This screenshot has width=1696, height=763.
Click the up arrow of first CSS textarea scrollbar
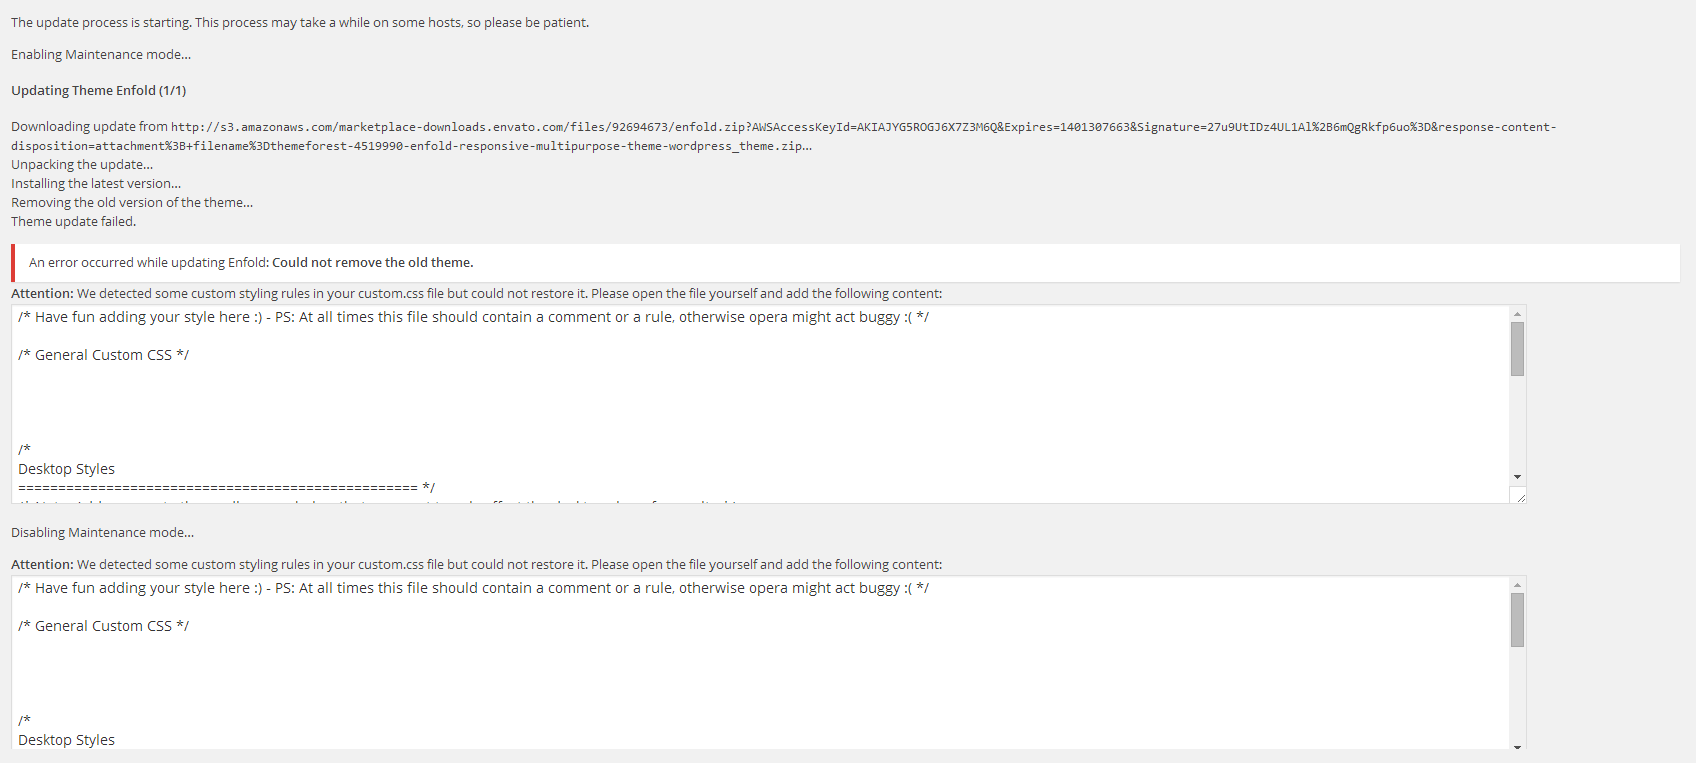[x=1517, y=314]
